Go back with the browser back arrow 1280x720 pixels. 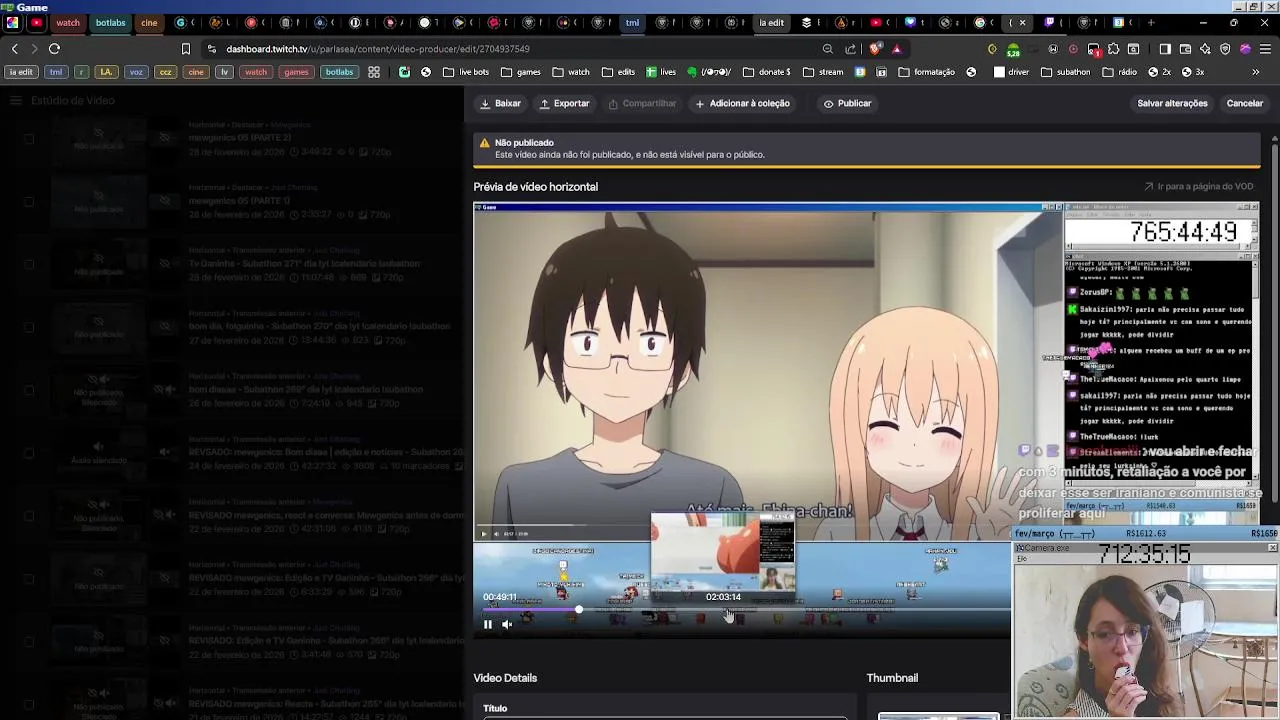click(x=14, y=48)
